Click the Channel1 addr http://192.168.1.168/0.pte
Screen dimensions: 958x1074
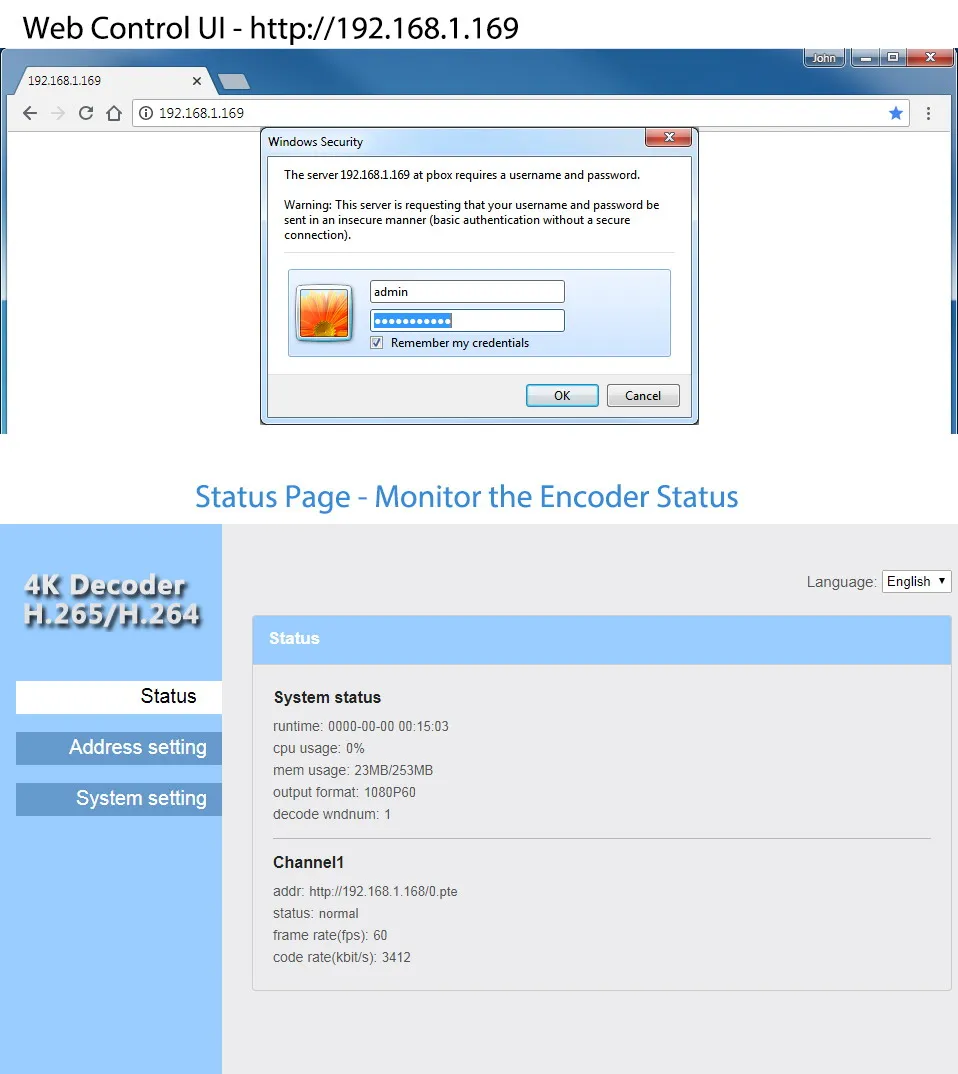point(365,891)
